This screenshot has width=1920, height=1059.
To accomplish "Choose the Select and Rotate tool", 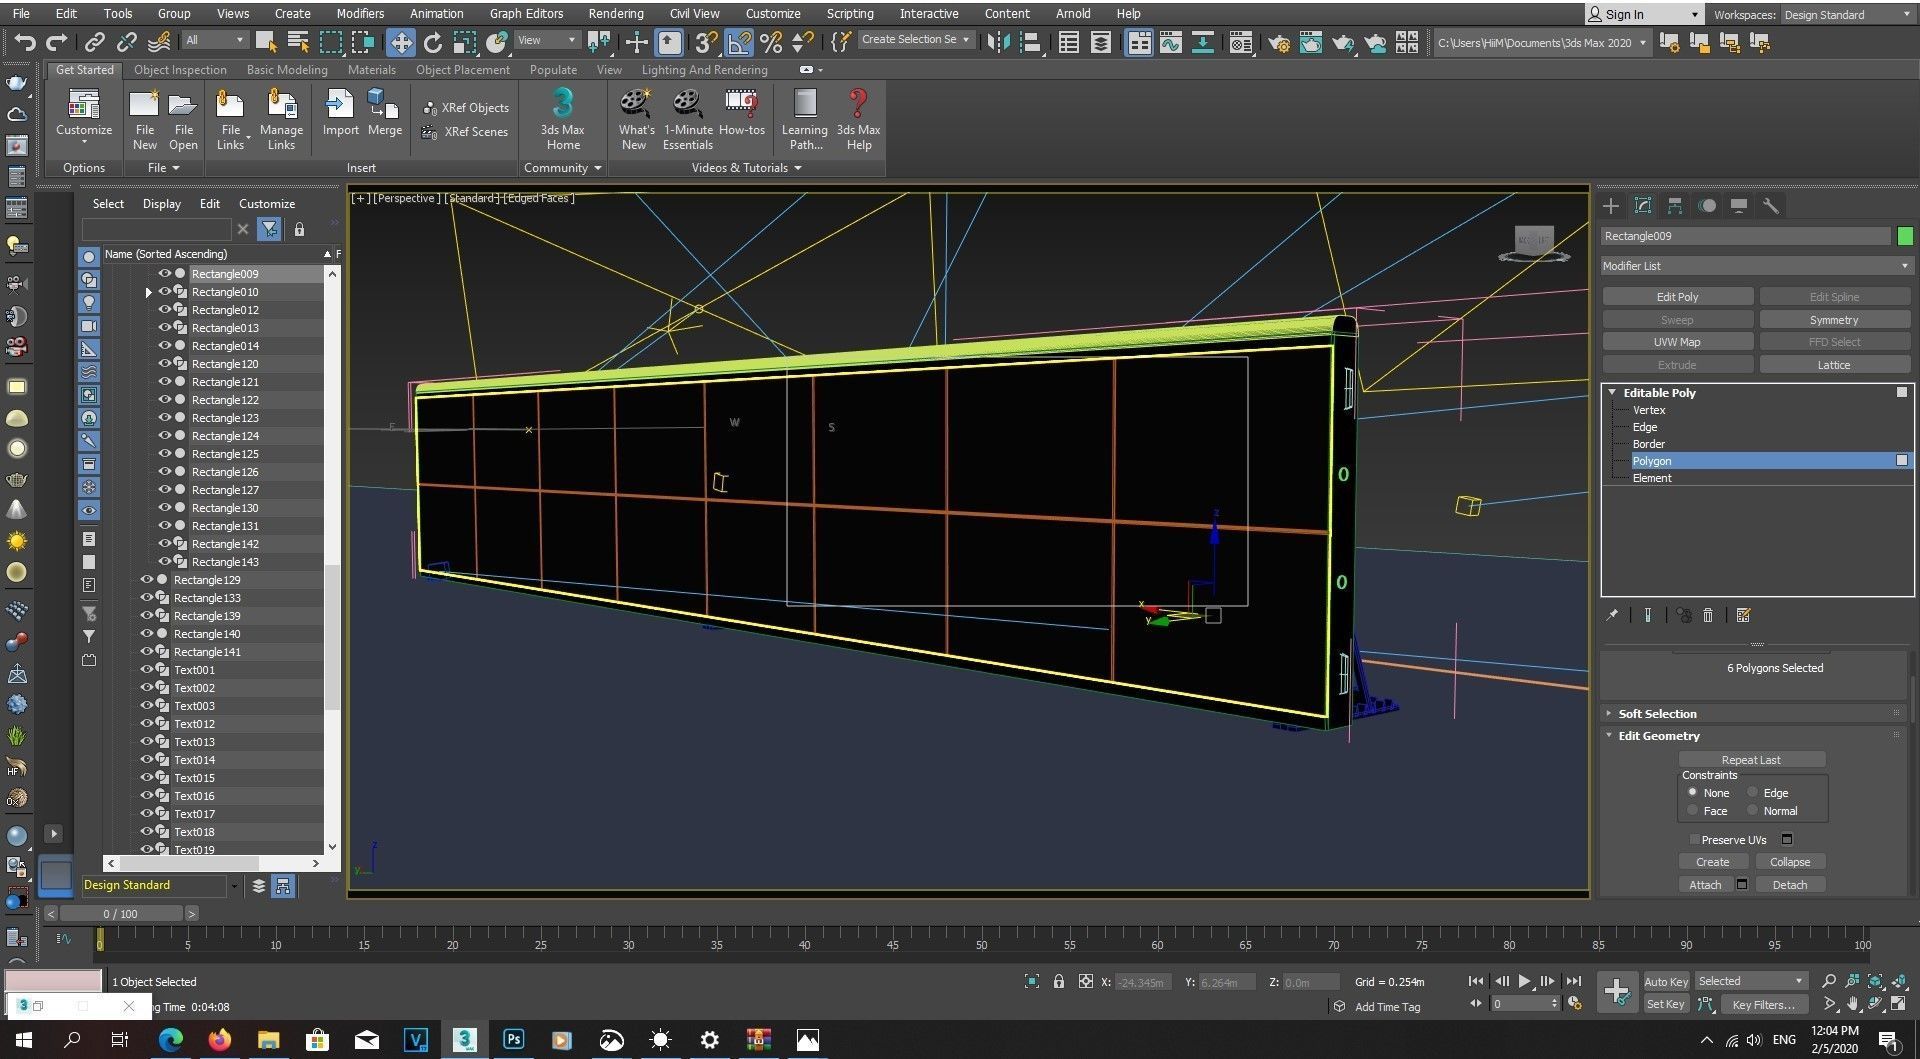I will tap(433, 42).
